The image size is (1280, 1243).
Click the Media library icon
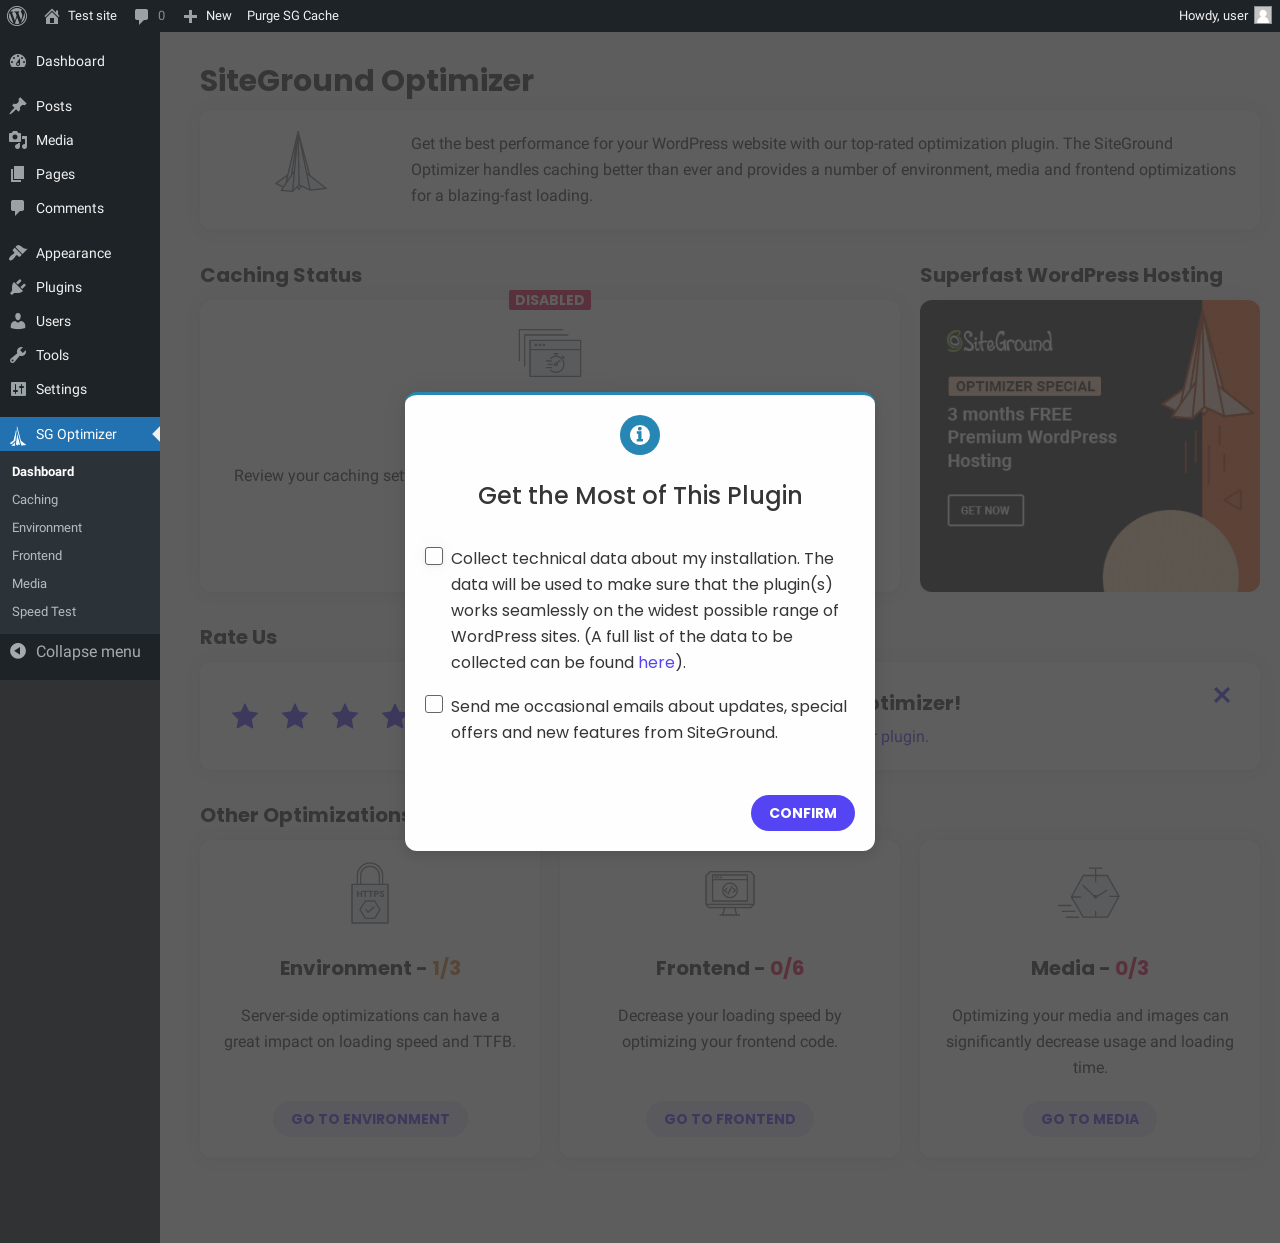tap(18, 140)
